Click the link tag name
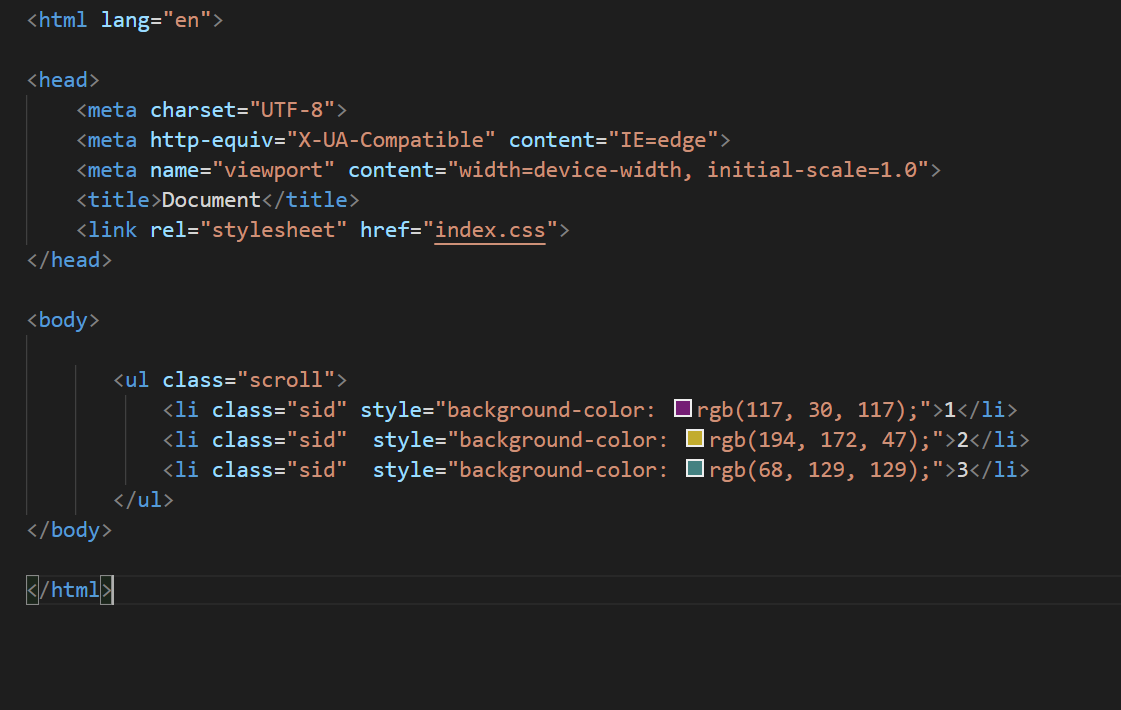This screenshot has width=1121, height=710. click(x=112, y=230)
